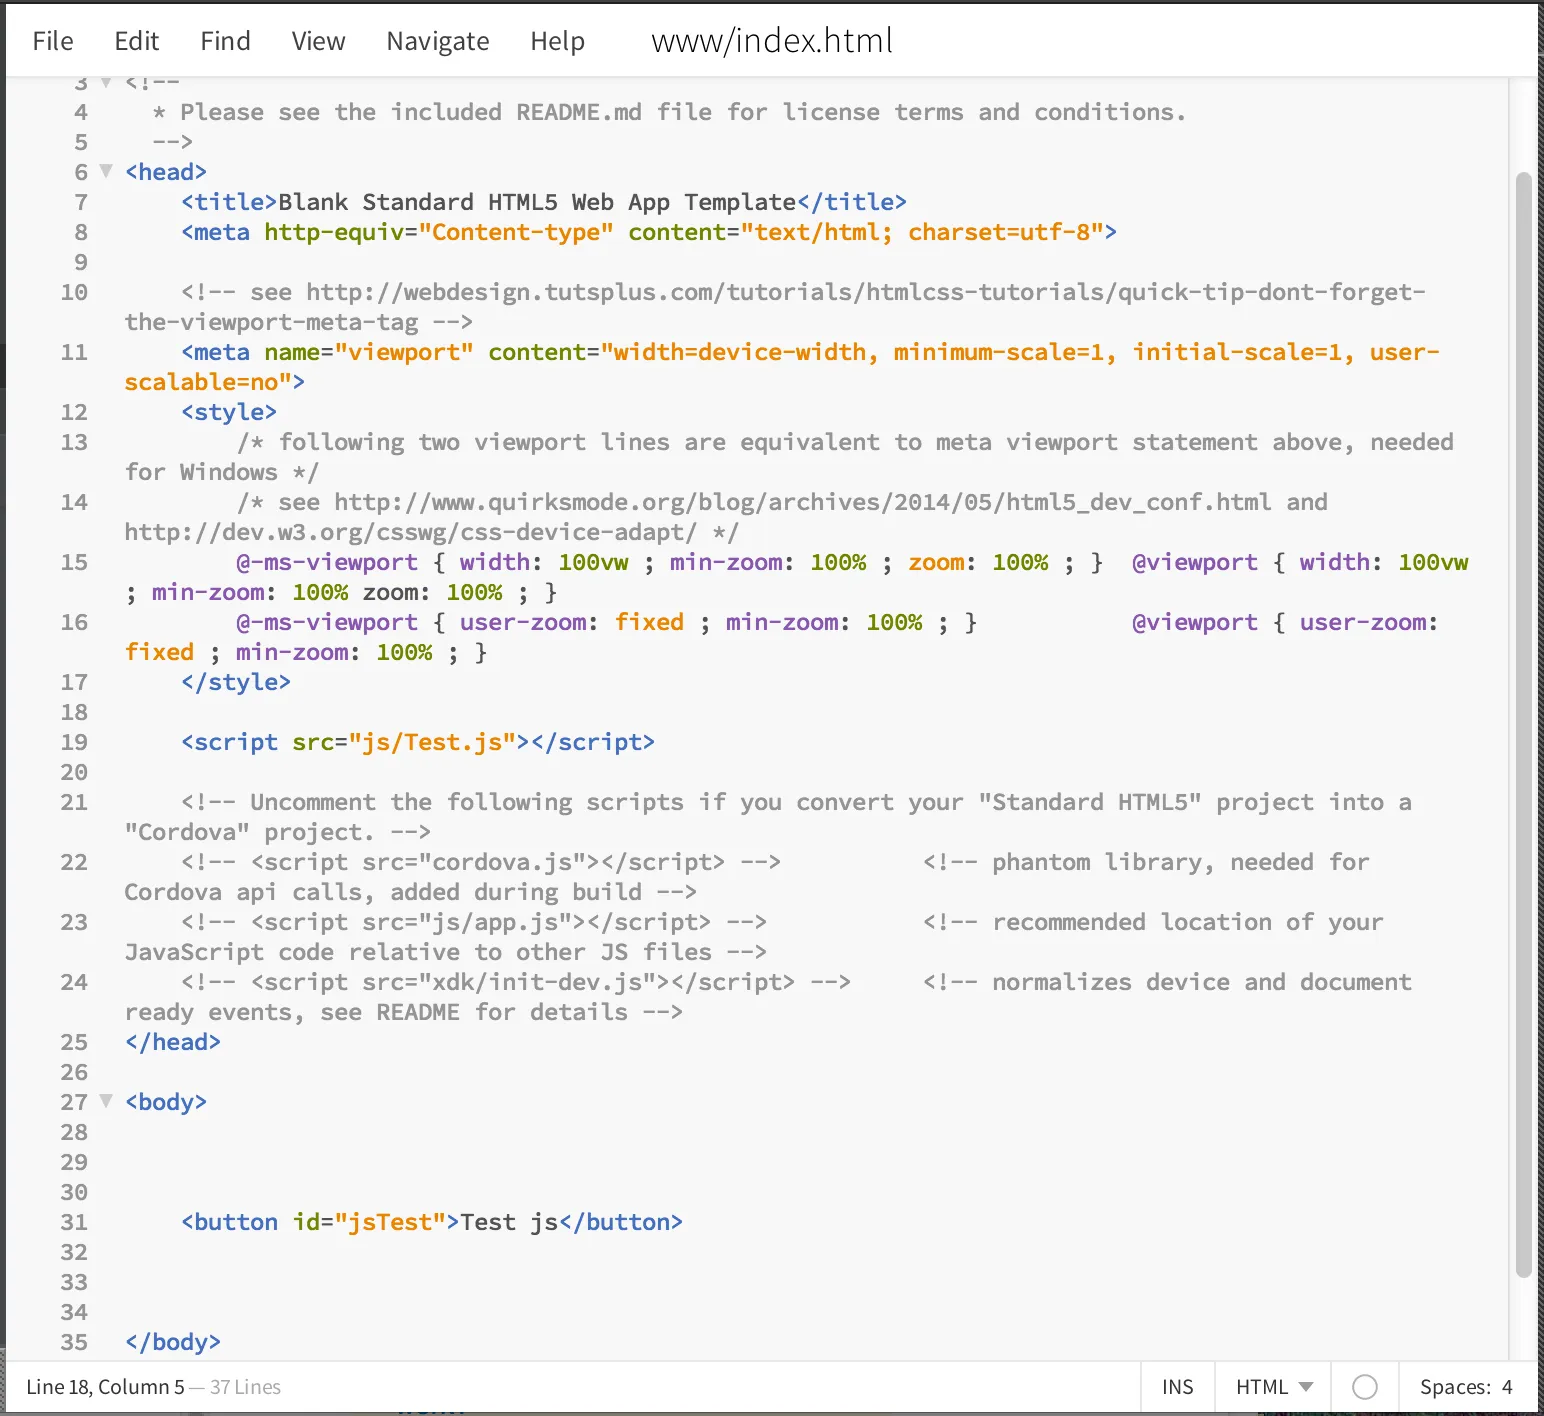Click the closing </body> tag

click(x=173, y=1342)
